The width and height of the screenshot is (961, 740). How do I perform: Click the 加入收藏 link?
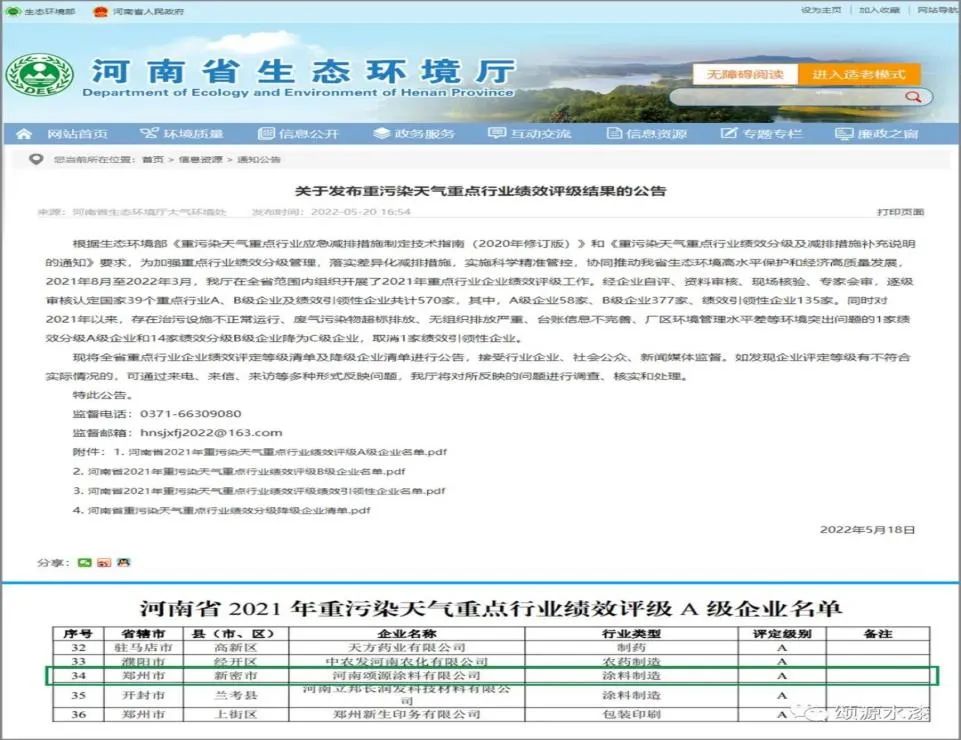coord(879,10)
